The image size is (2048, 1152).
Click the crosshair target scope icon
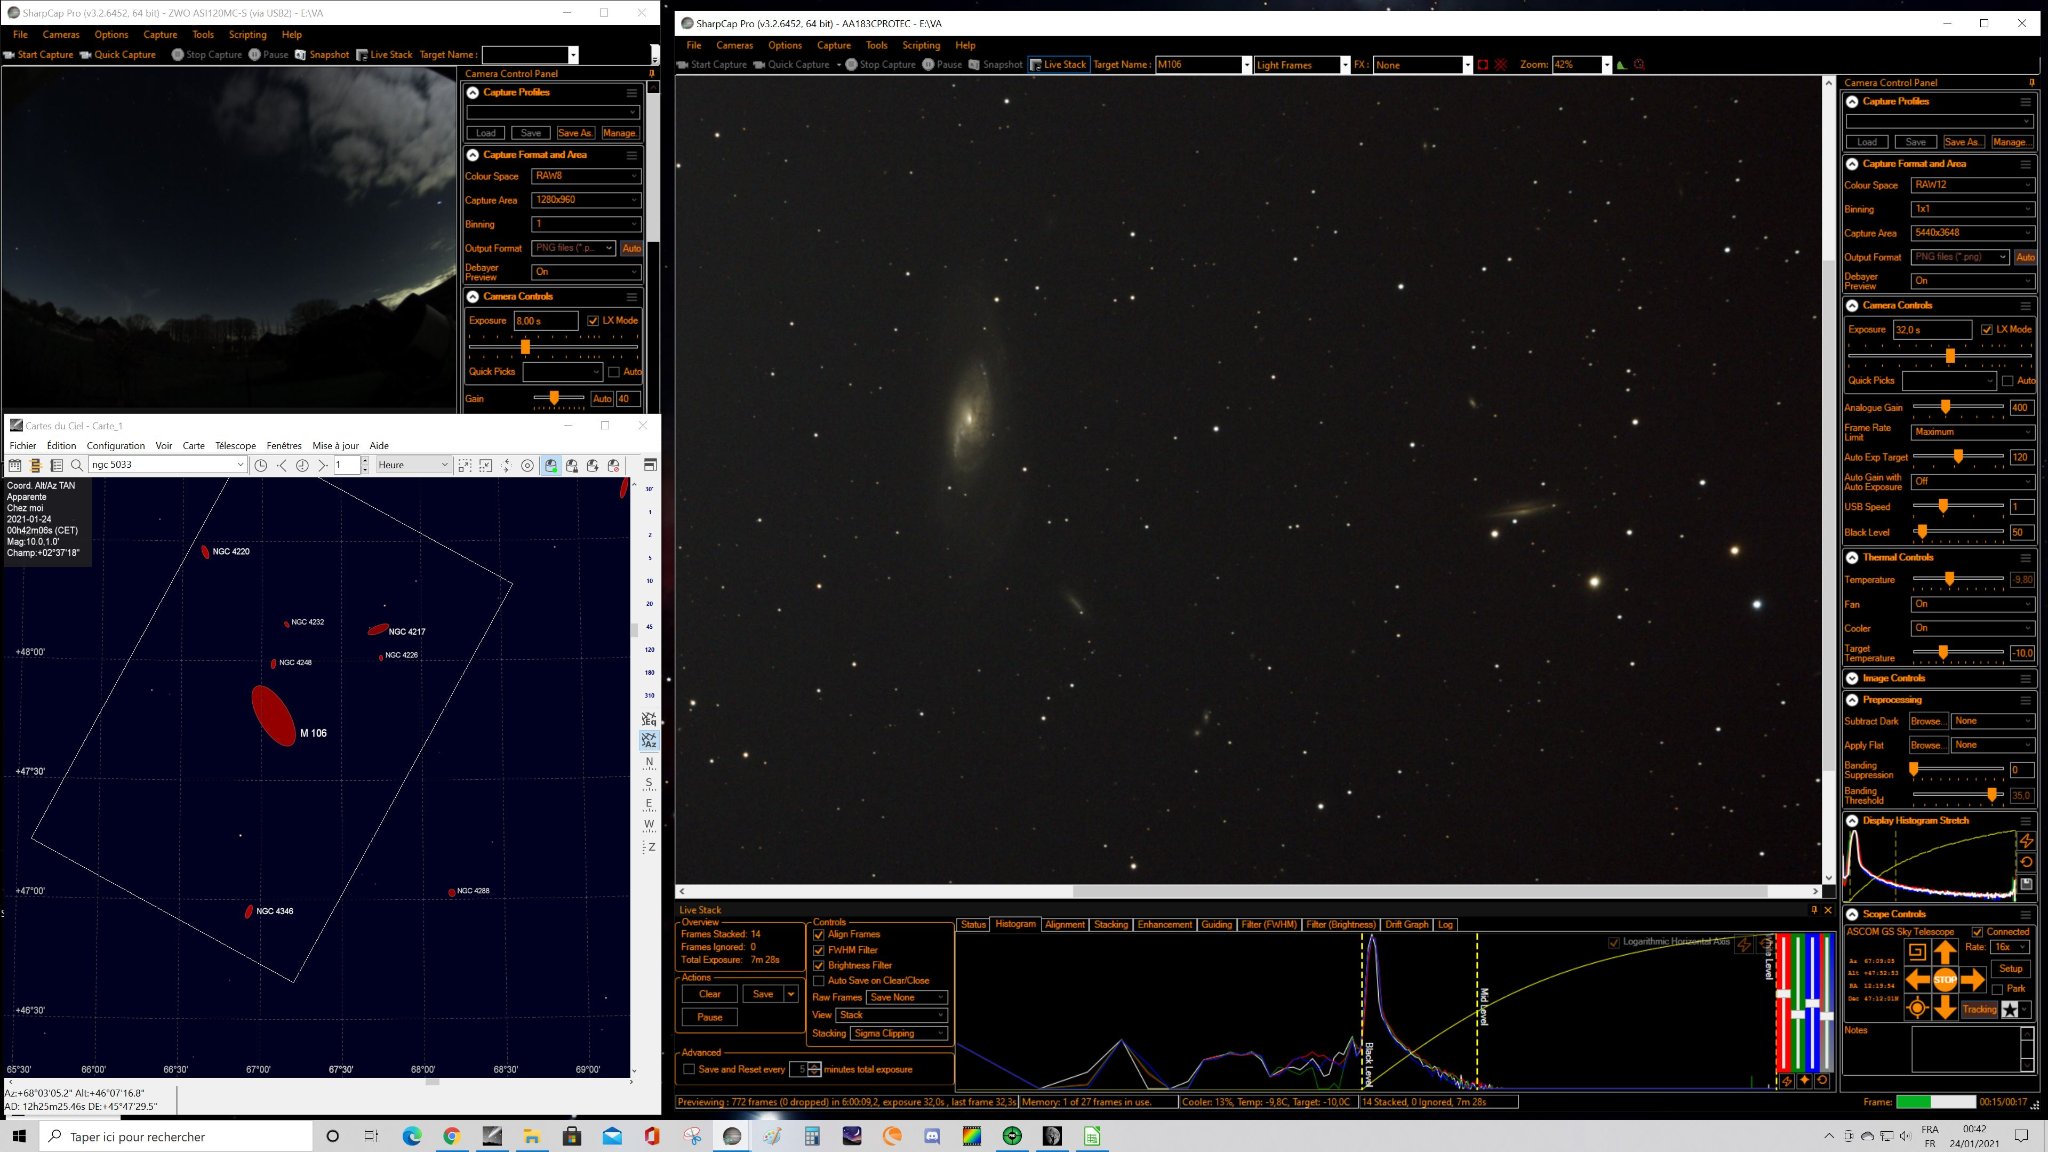point(1917,1008)
